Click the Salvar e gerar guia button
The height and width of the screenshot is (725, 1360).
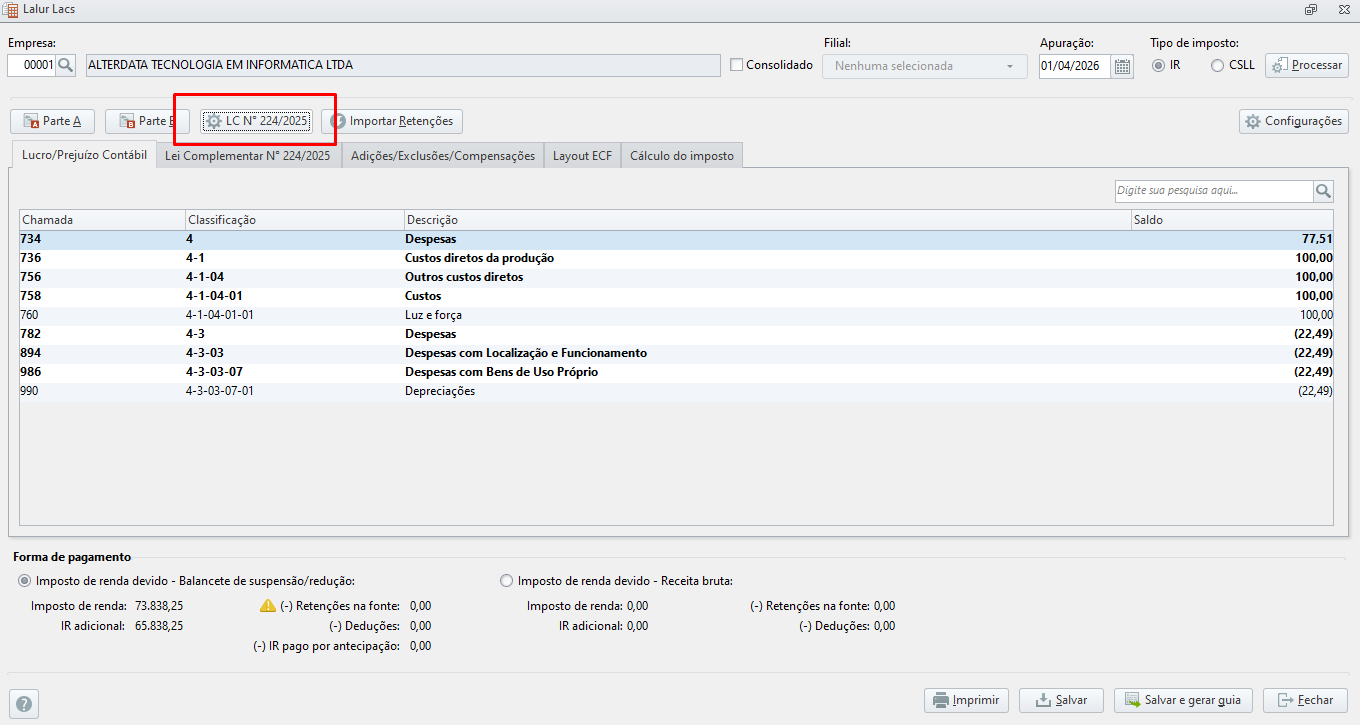click(x=1183, y=700)
